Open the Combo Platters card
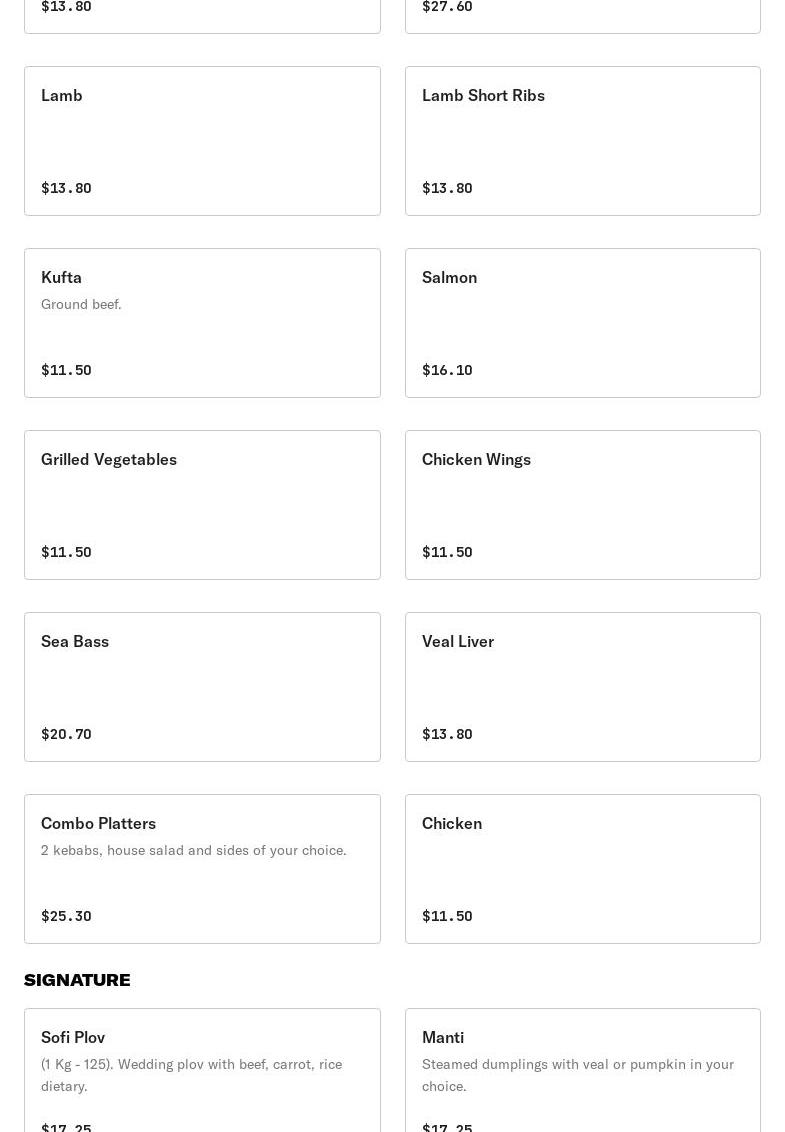 [x=202, y=868]
